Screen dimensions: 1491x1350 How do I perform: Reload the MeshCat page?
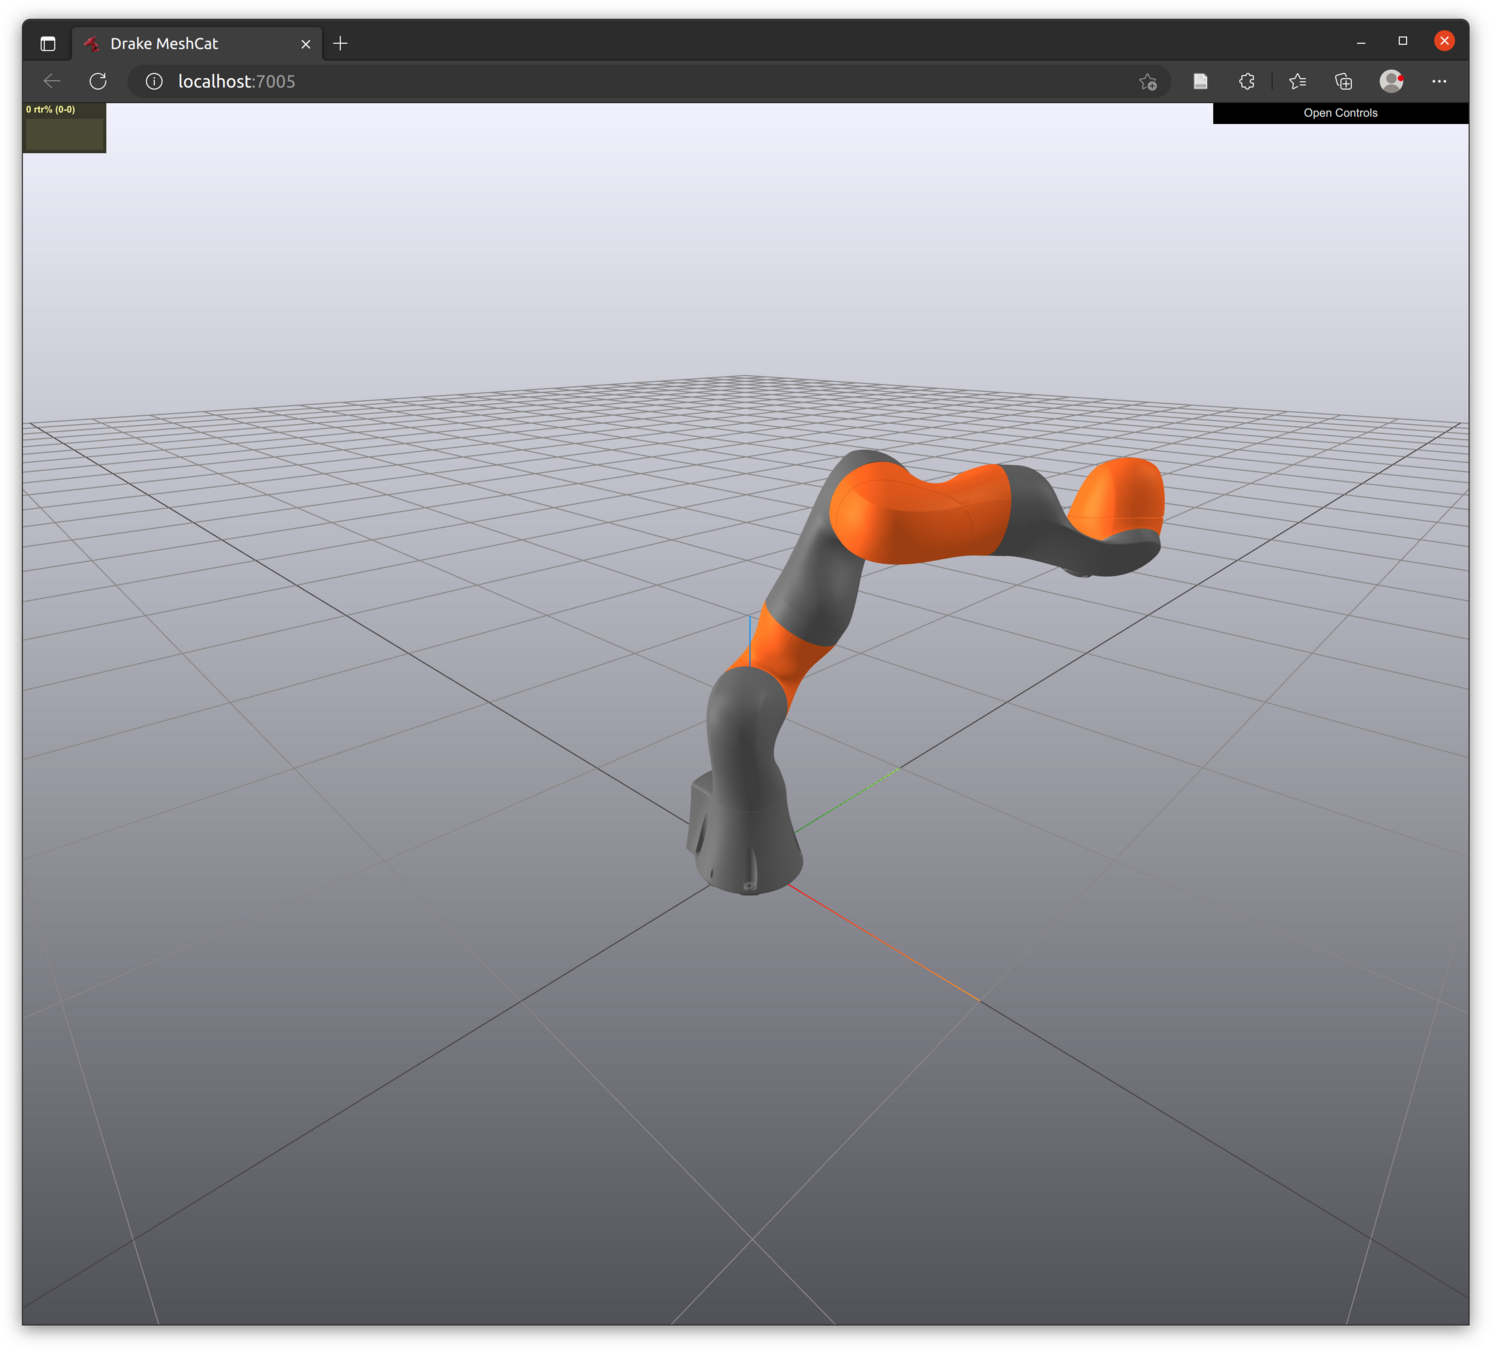click(98, 81)
